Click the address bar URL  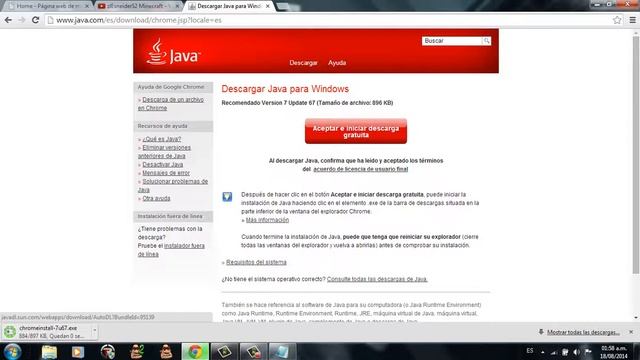[139, 20]
